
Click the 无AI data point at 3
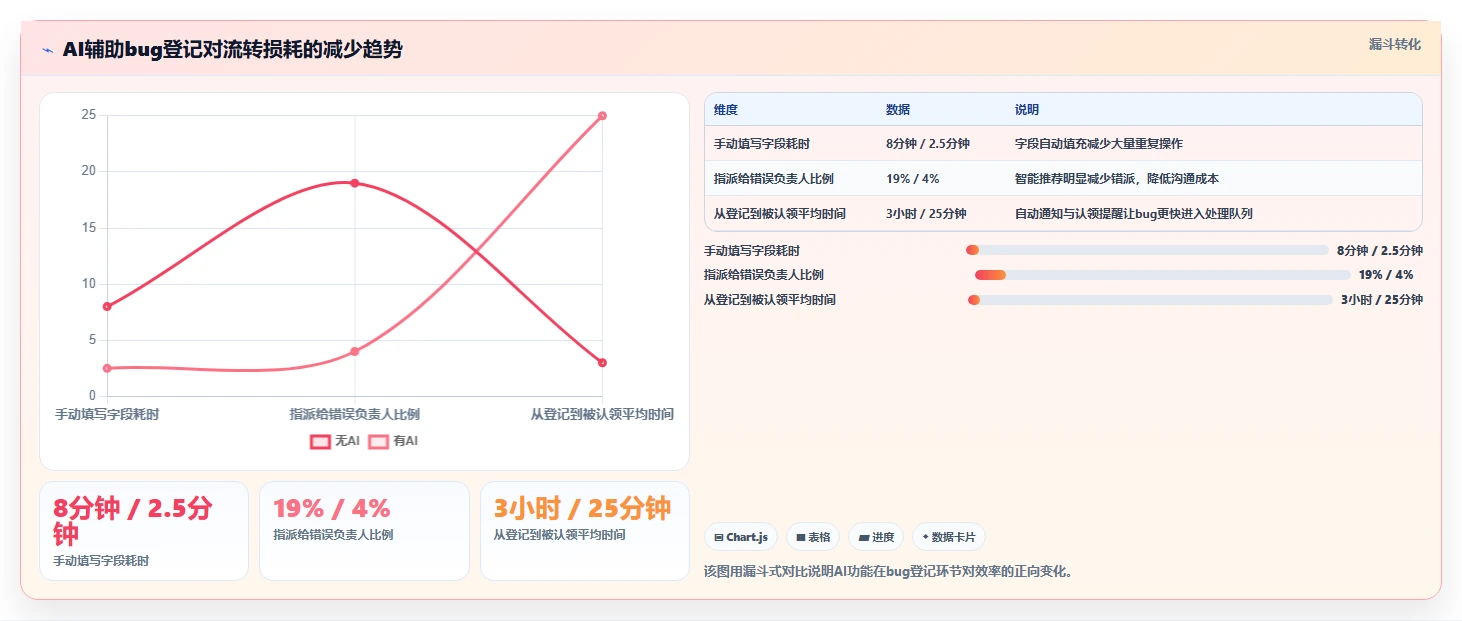click(x=602, y=363)
